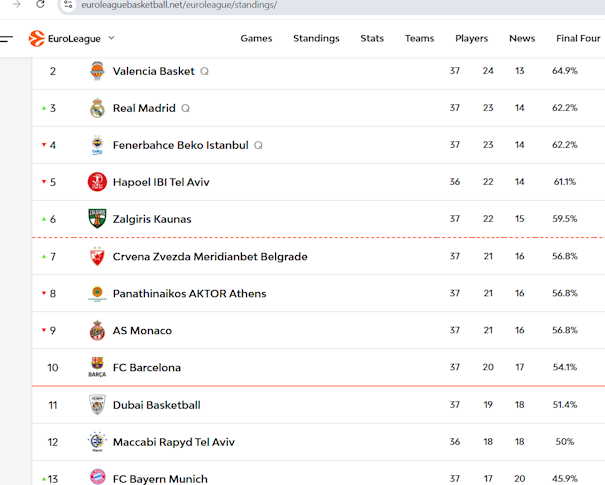Open the Standings menu item
605x485 pixels.
tap(316, 39)
